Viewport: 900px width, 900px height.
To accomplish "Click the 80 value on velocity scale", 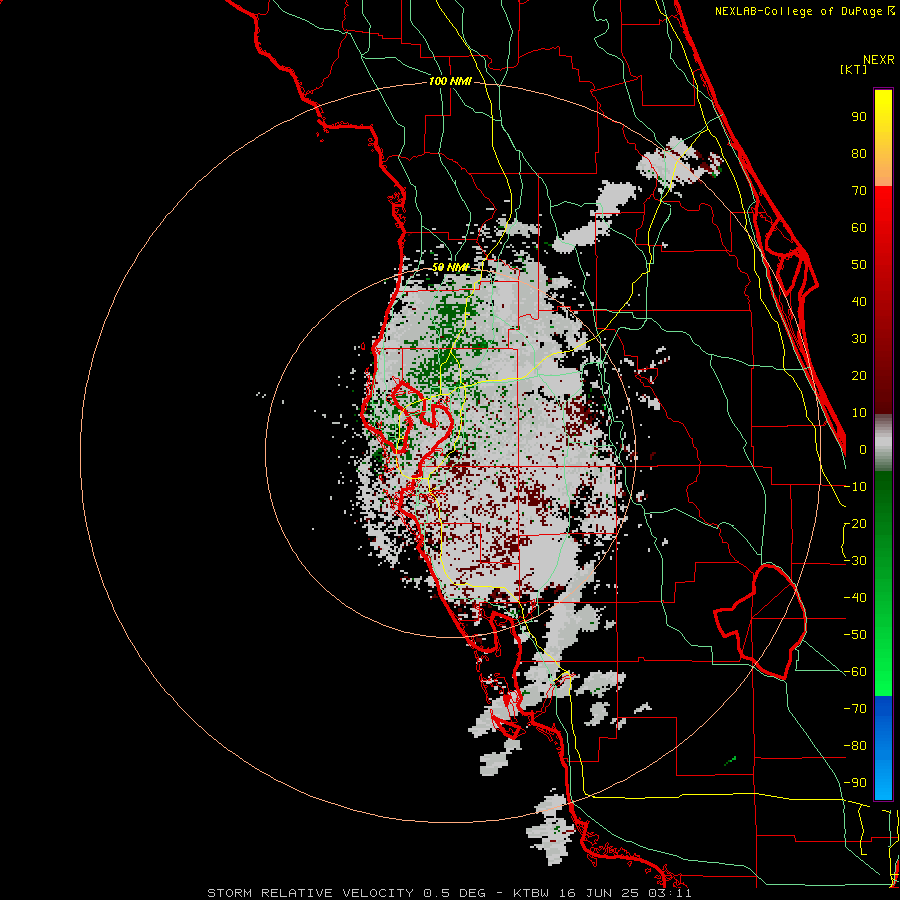I will point(859,154).
